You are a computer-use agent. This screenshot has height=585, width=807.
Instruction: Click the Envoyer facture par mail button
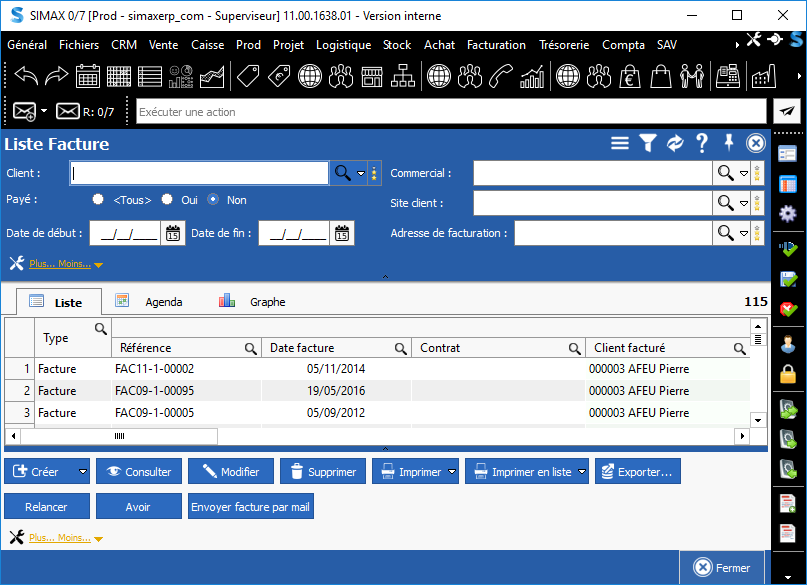251,507
